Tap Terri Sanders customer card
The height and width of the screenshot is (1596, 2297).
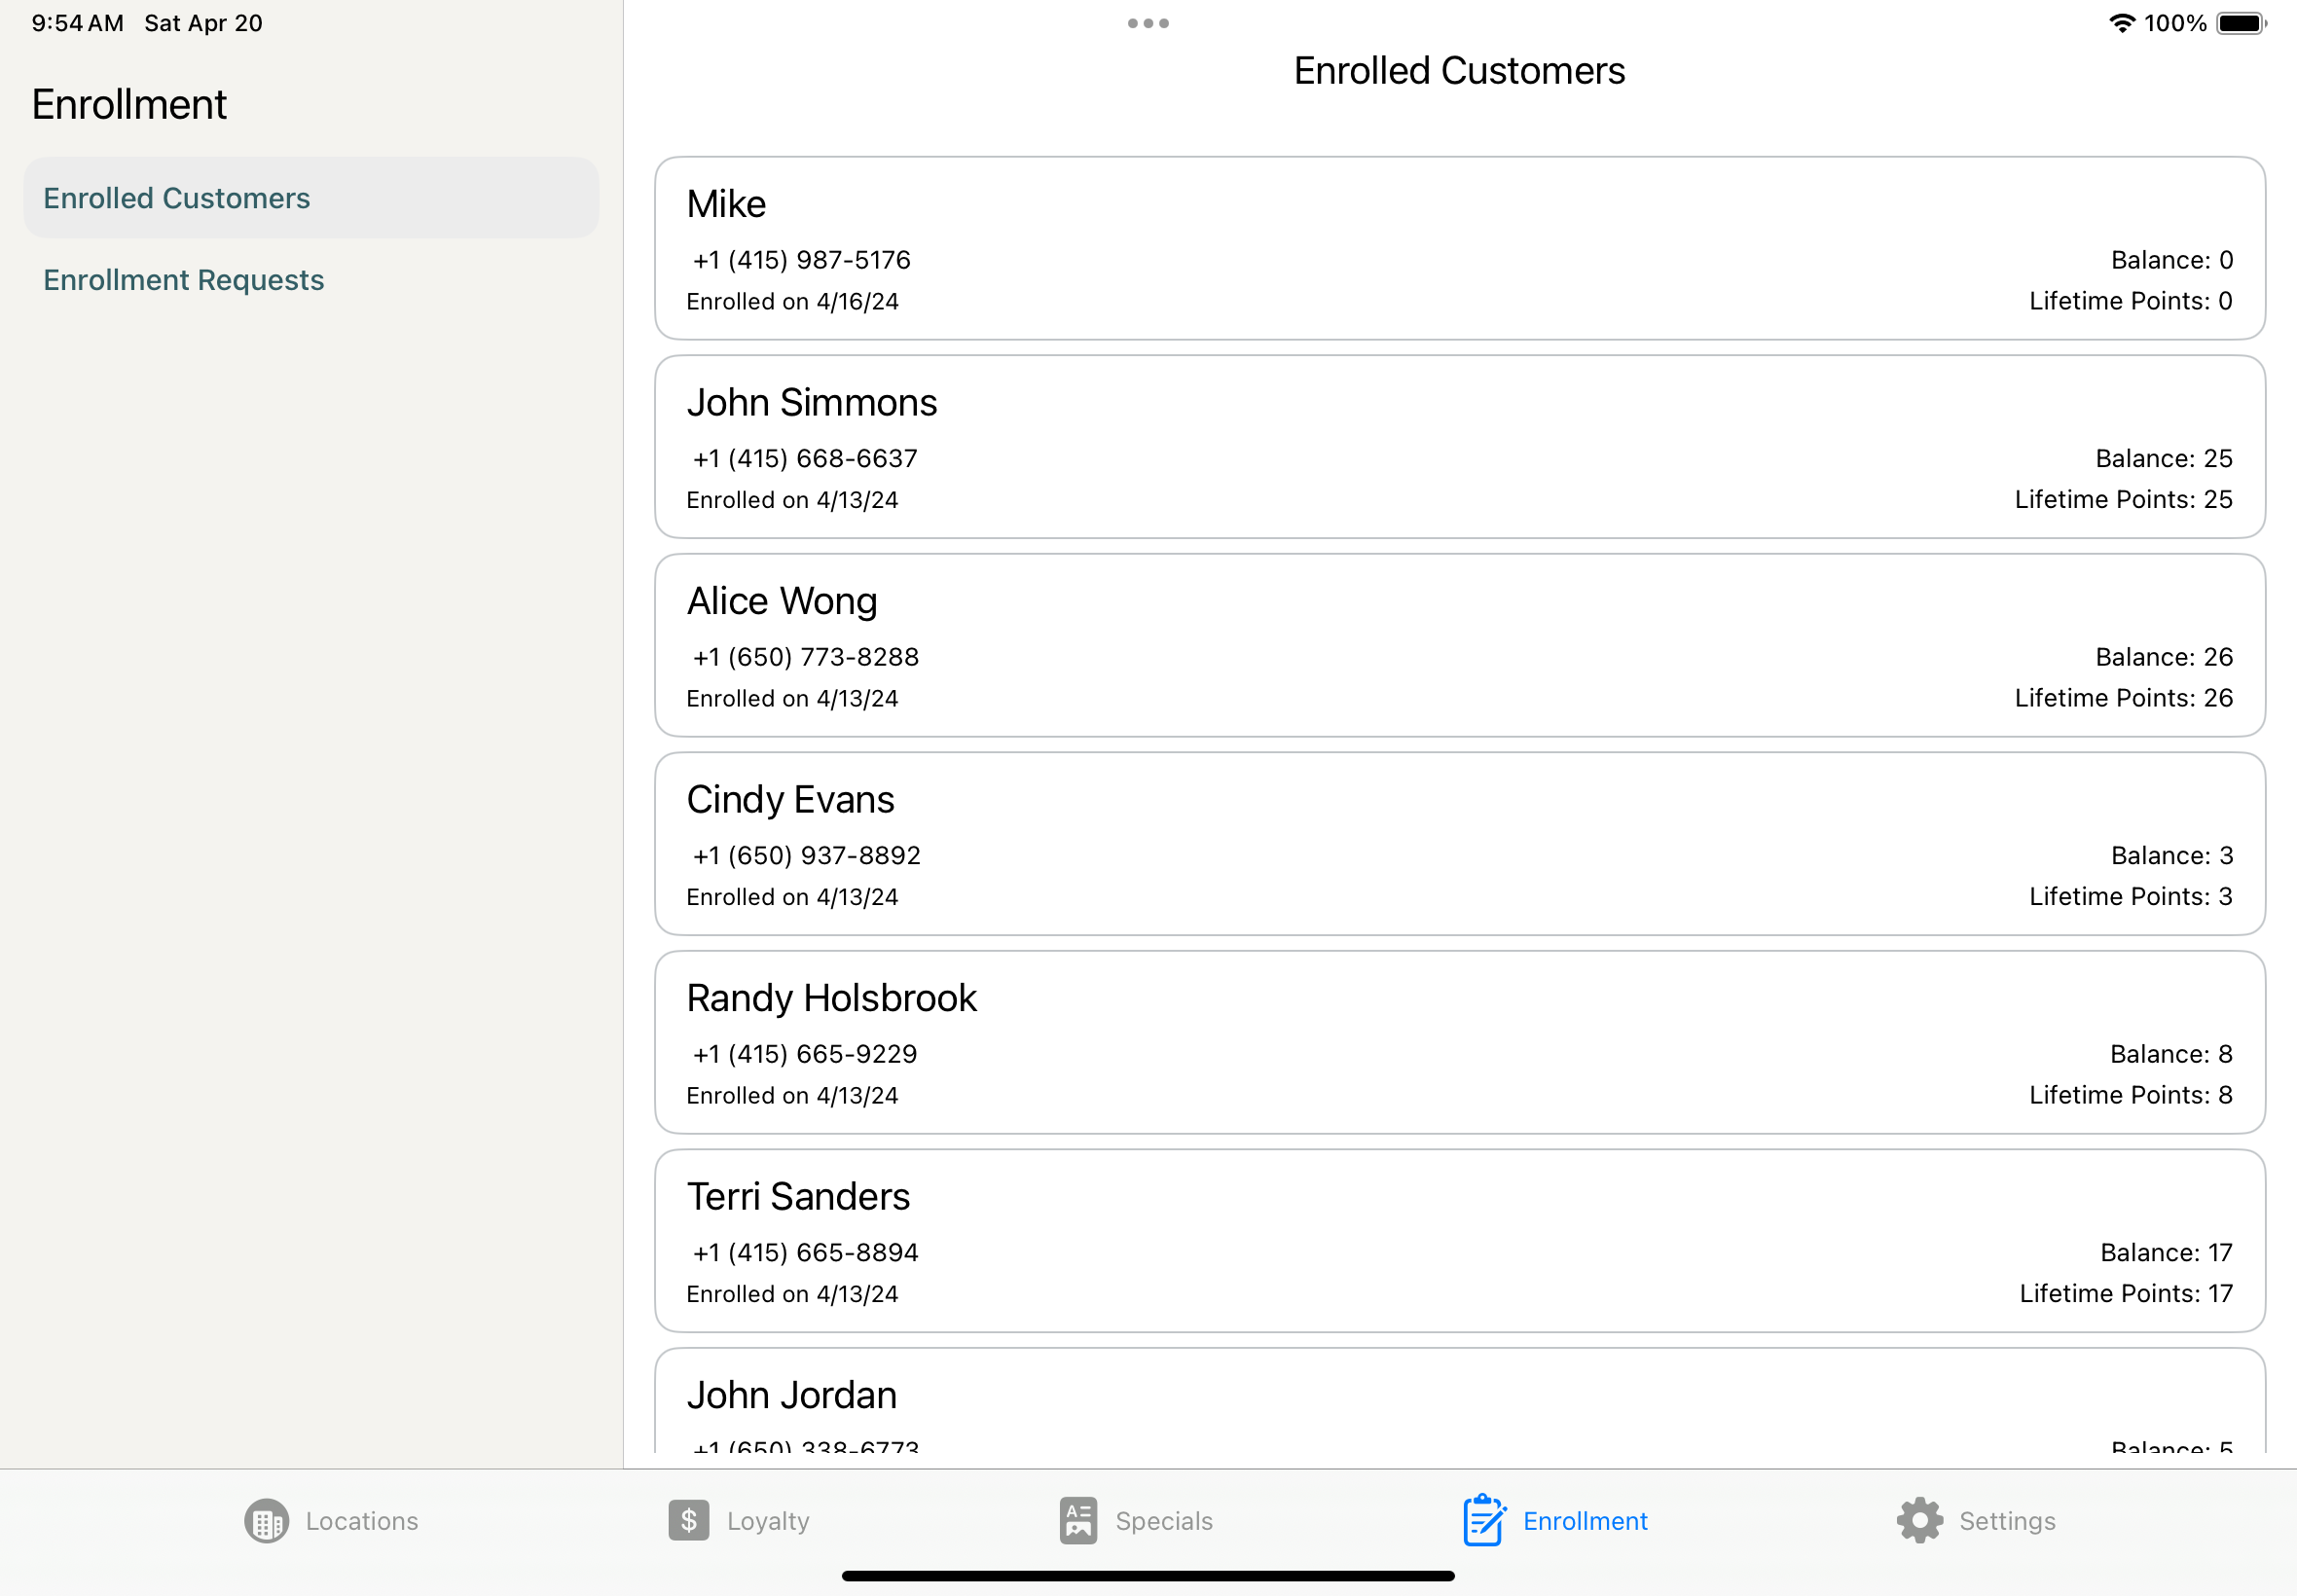coord(1459,1241)
